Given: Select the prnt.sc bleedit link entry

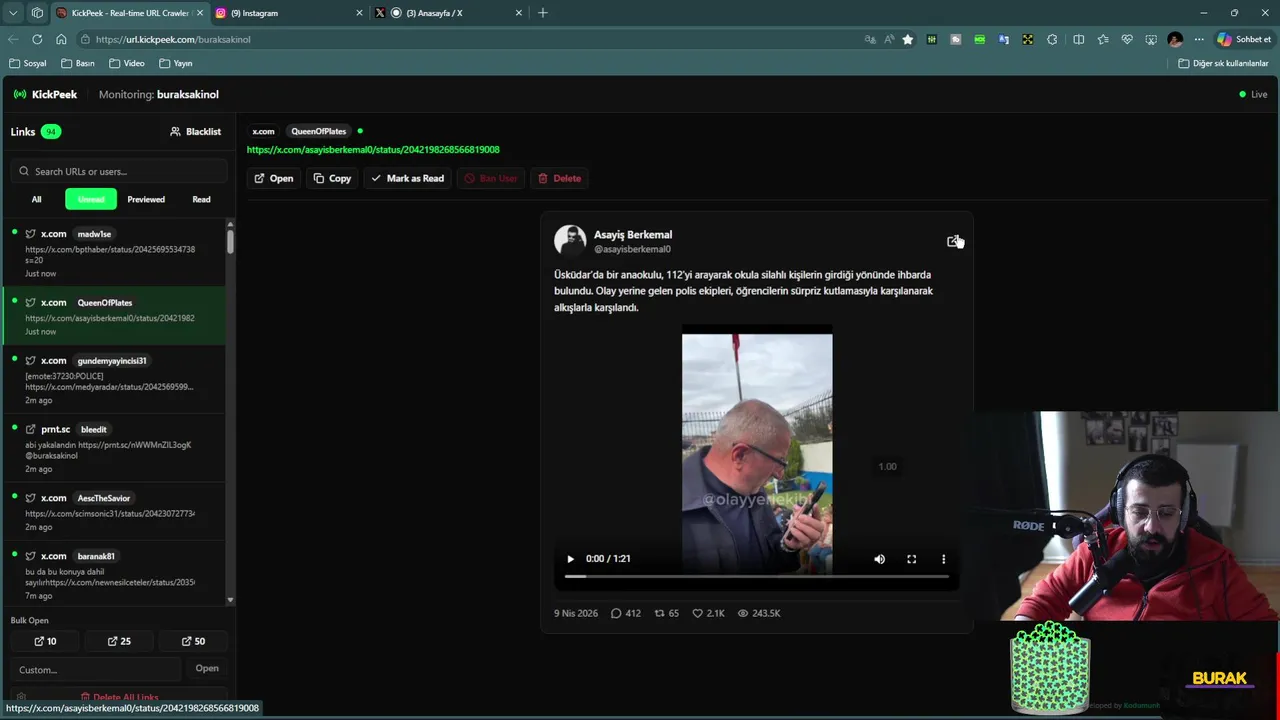Looking at the screenshot, I should point(114,449).
